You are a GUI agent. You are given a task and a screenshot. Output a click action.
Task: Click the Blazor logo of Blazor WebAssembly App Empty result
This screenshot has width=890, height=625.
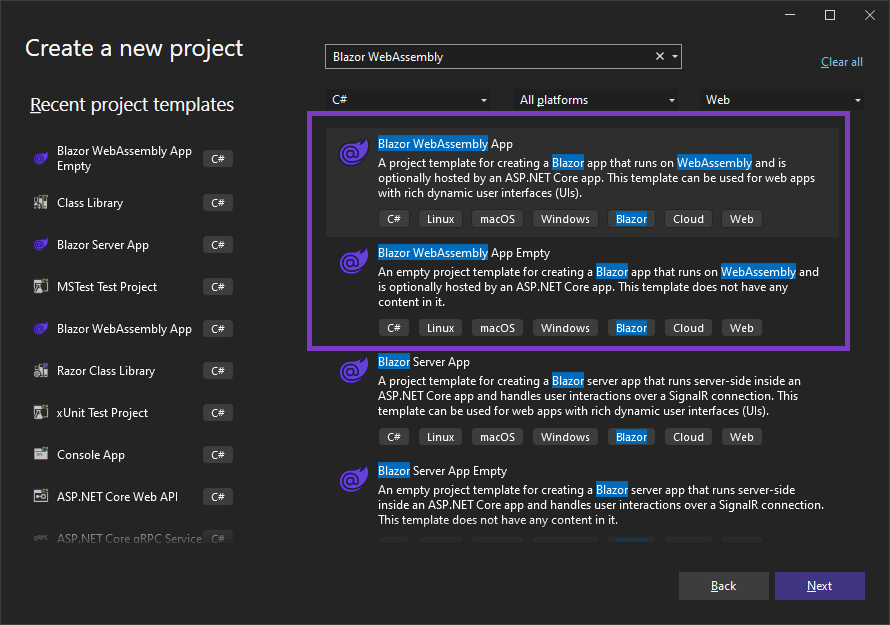[354, 261]
